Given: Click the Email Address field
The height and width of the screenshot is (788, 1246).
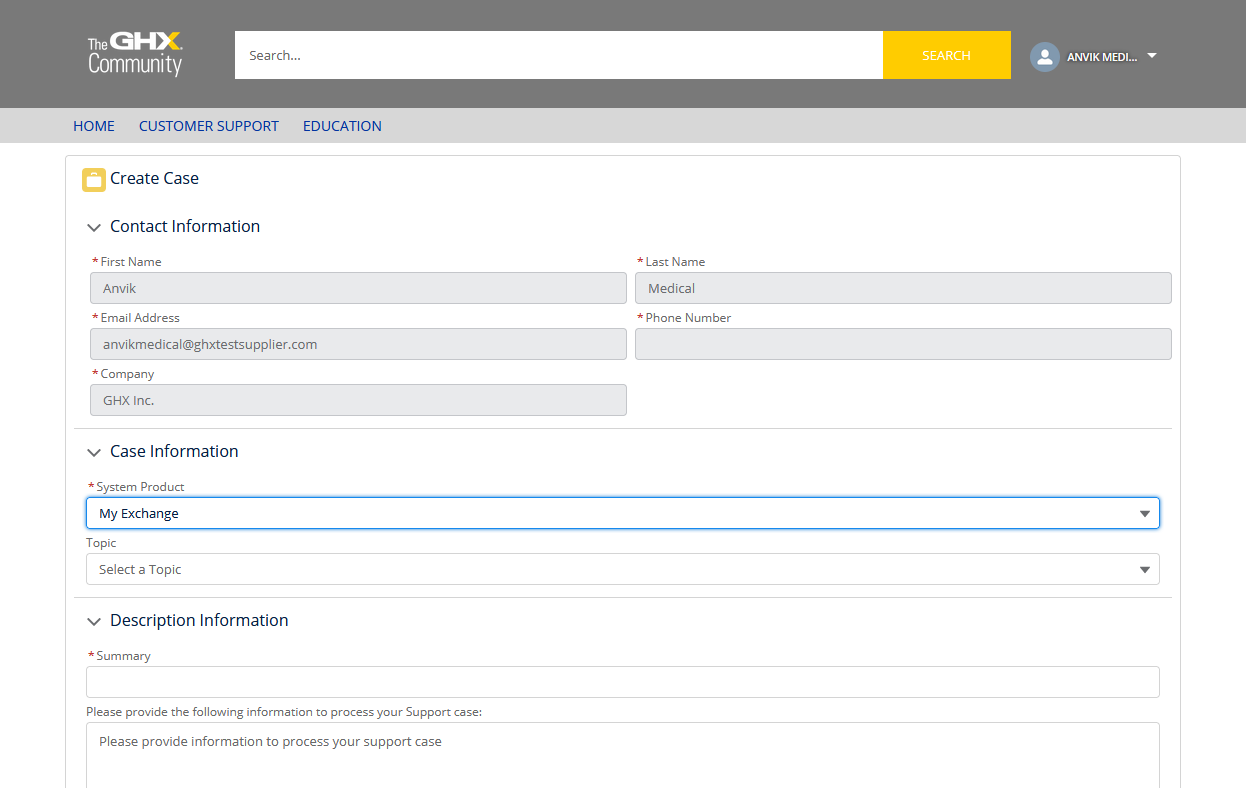Looking at the screenshot, I should pos(358,344).
